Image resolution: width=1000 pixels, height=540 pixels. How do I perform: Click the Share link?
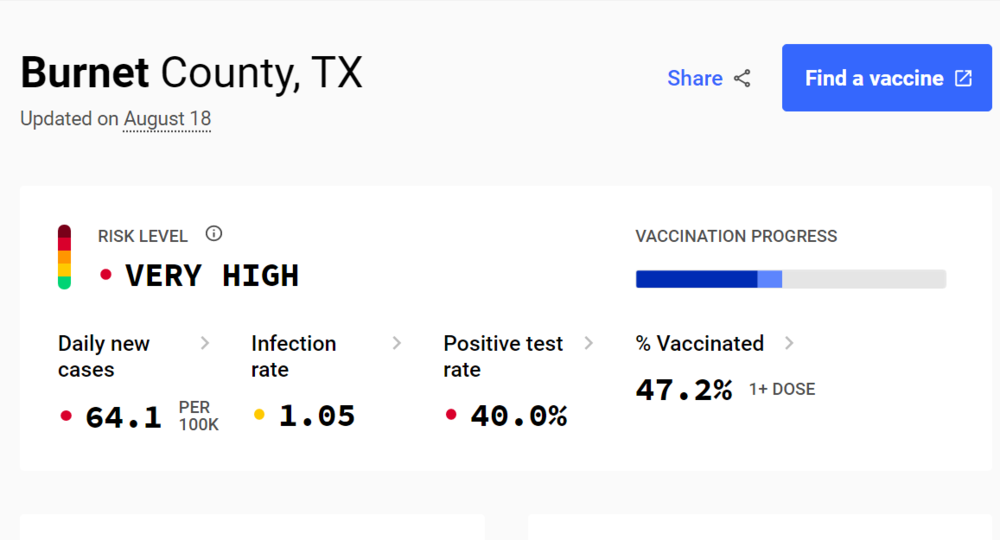coord(695,78)
